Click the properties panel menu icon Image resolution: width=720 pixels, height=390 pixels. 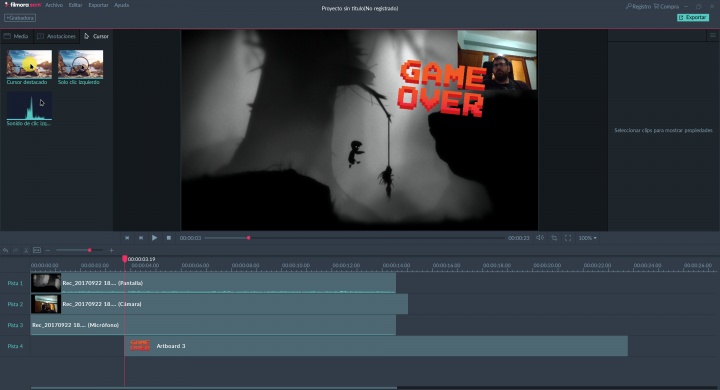coord(713,35)
